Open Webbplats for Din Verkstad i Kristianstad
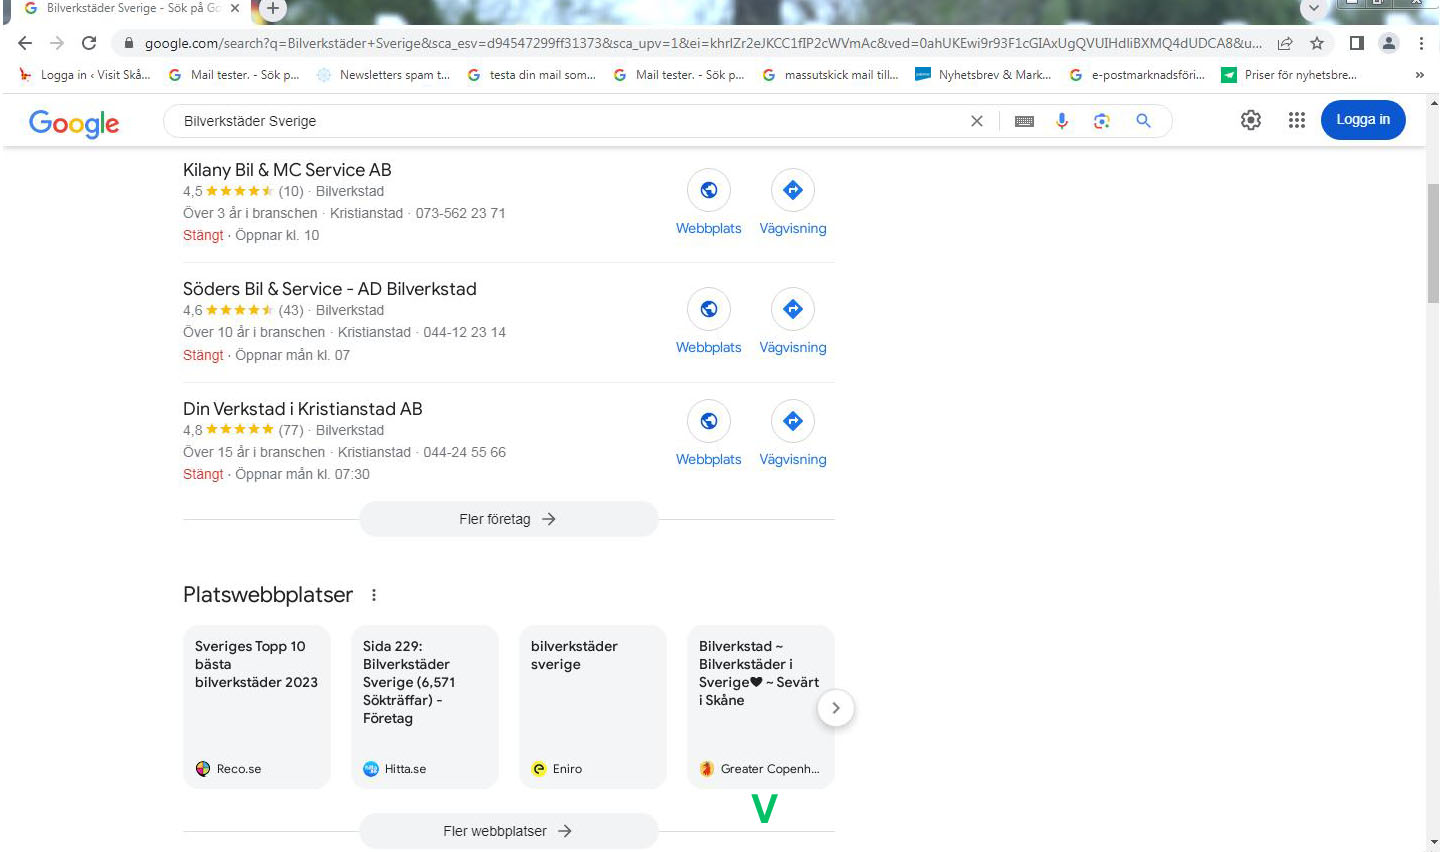1440x852 pixels. (708, 434)
